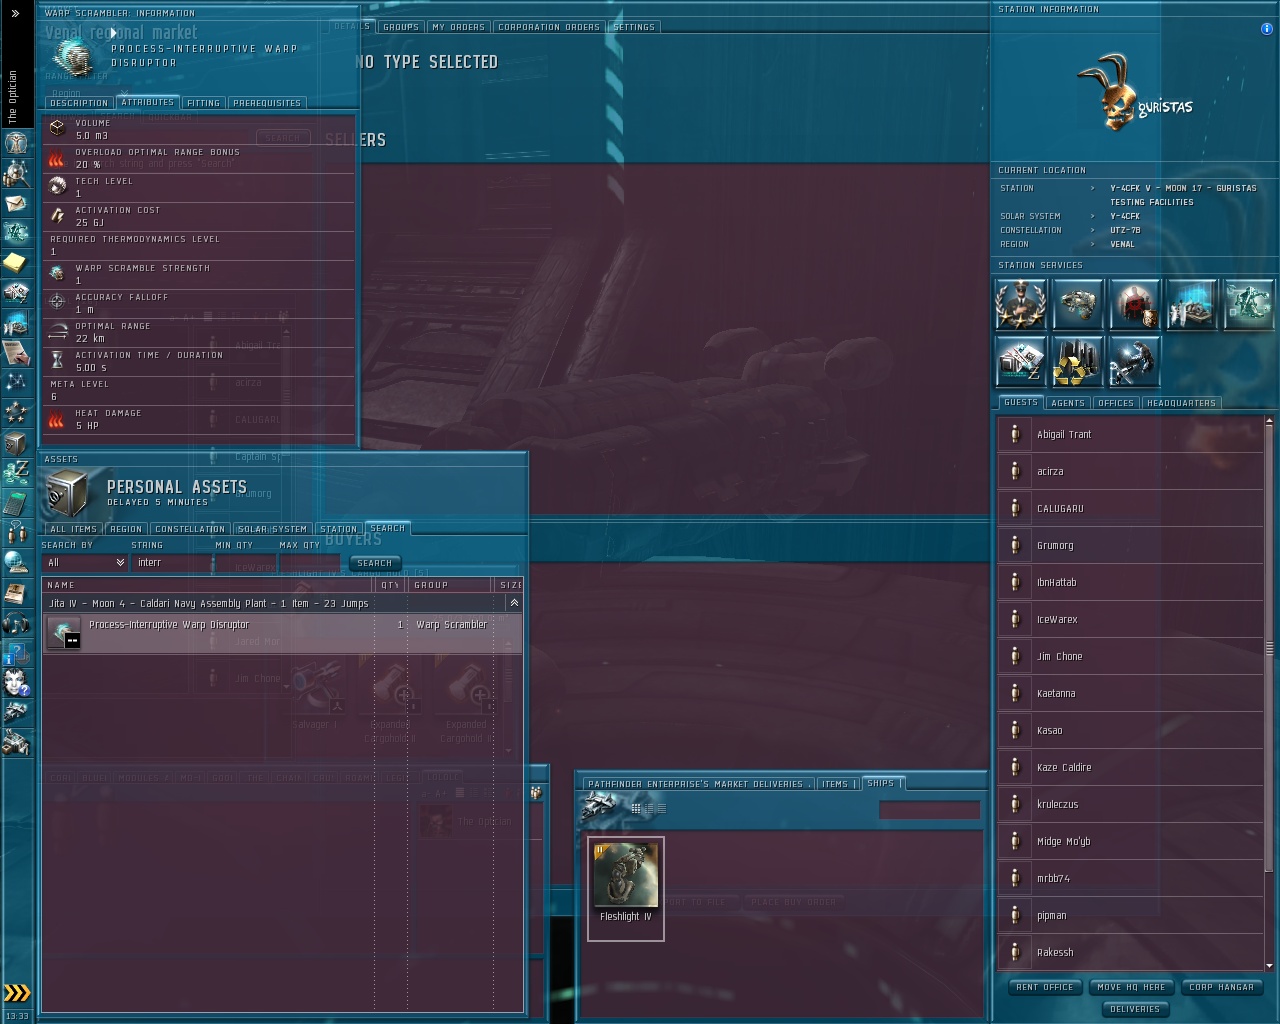Select guest Rakessh in the list

point(1131,952)
